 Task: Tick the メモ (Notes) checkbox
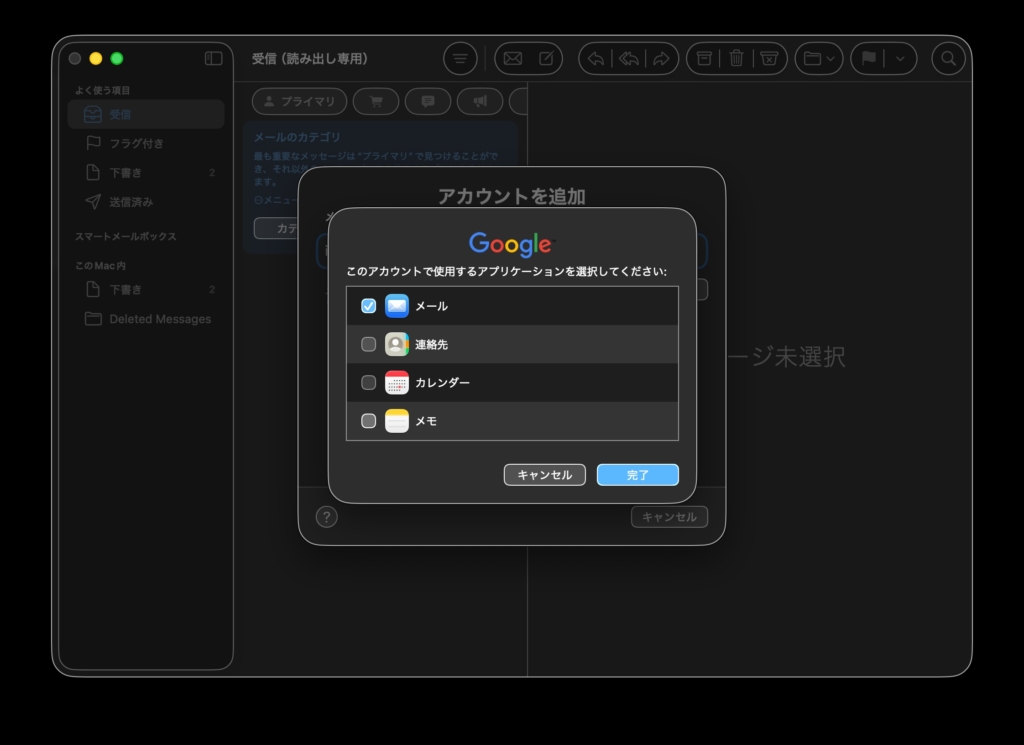(368, 421)
